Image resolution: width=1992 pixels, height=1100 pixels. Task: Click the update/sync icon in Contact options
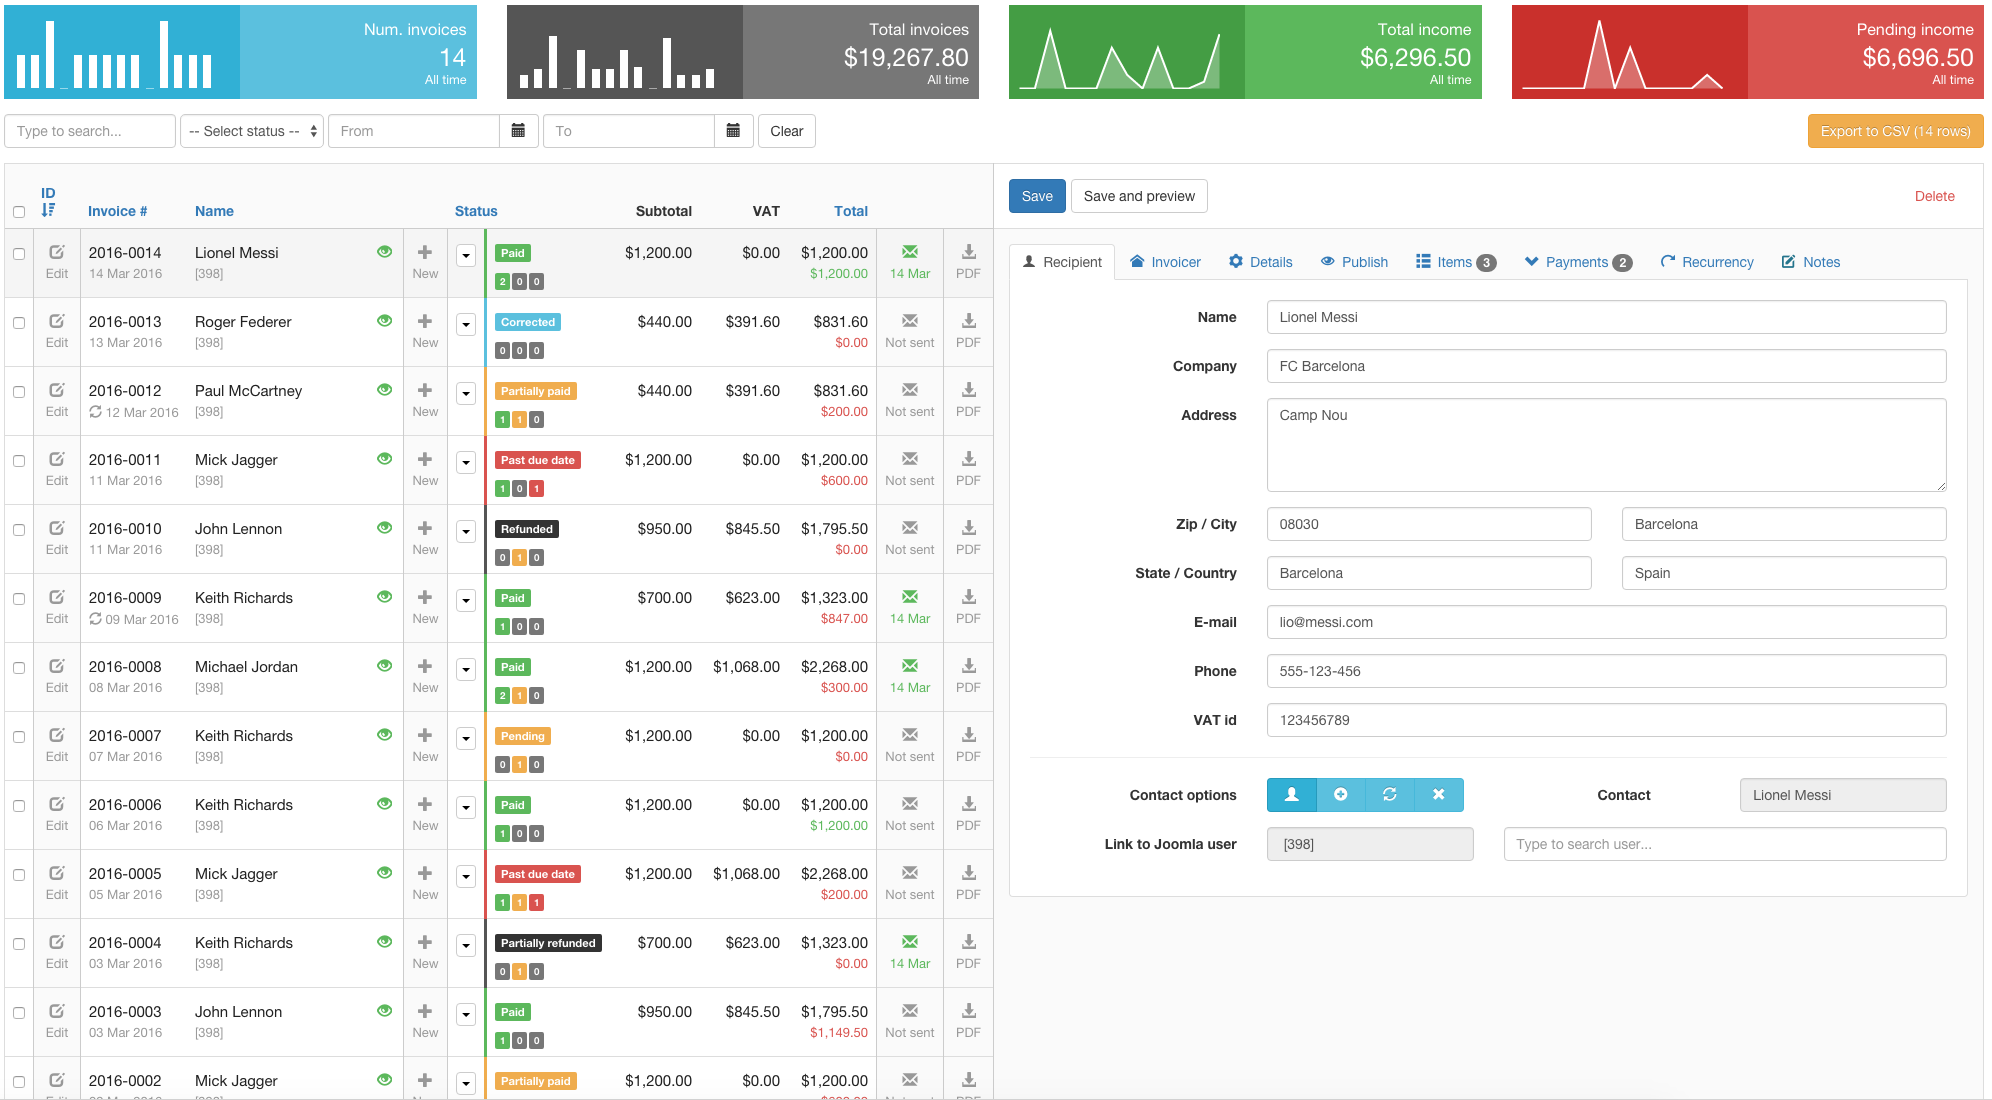point(1389,792)
